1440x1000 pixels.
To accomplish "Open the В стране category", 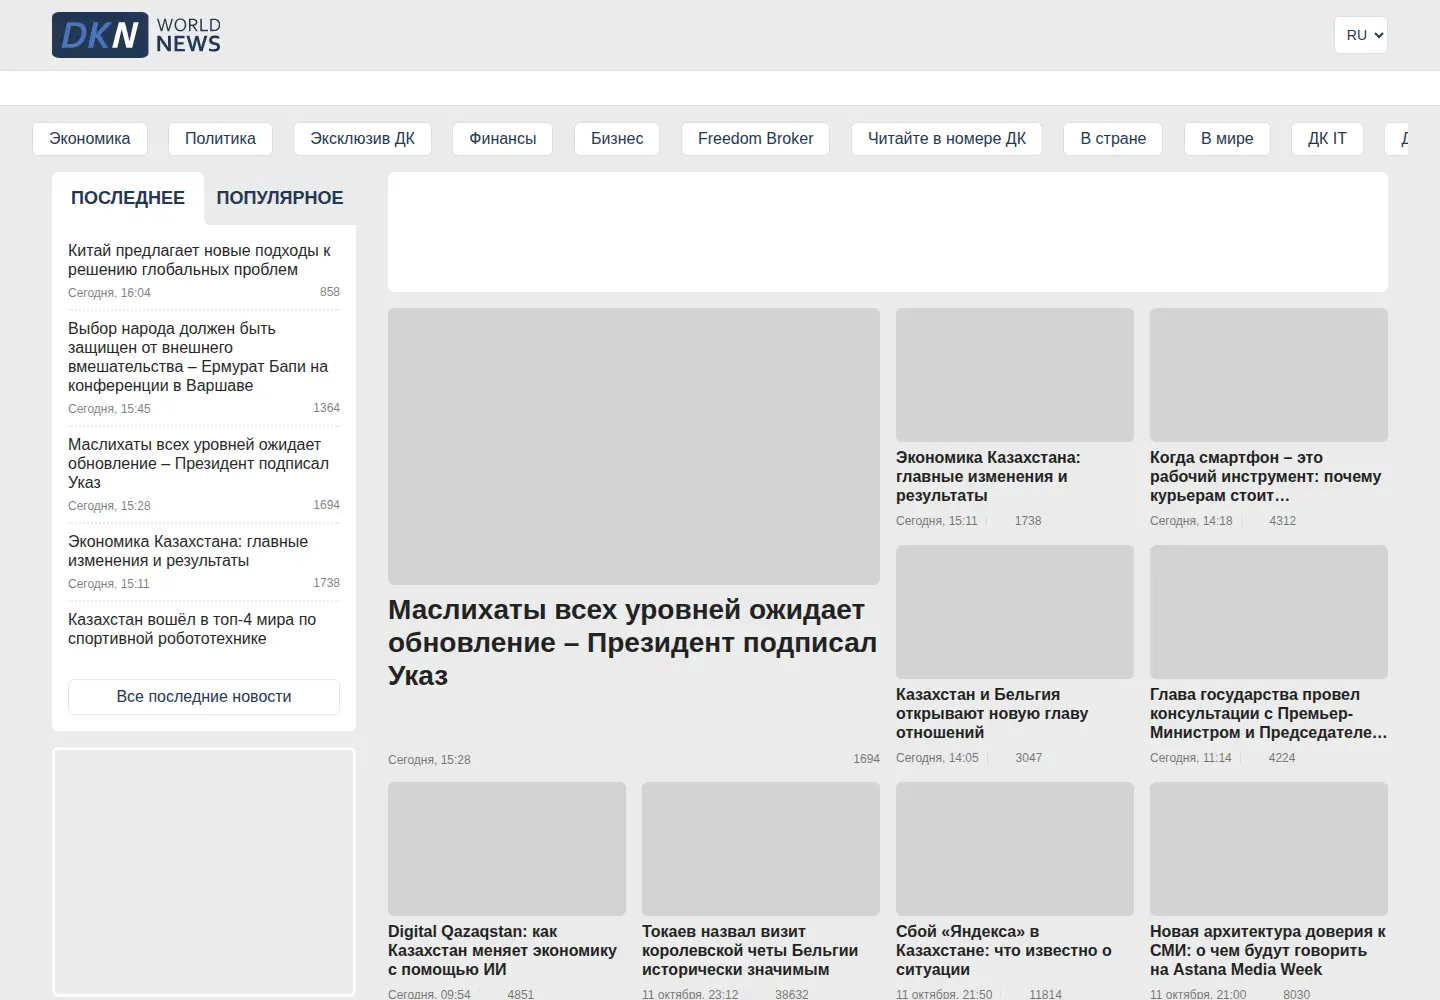I will click(1113, 139).
